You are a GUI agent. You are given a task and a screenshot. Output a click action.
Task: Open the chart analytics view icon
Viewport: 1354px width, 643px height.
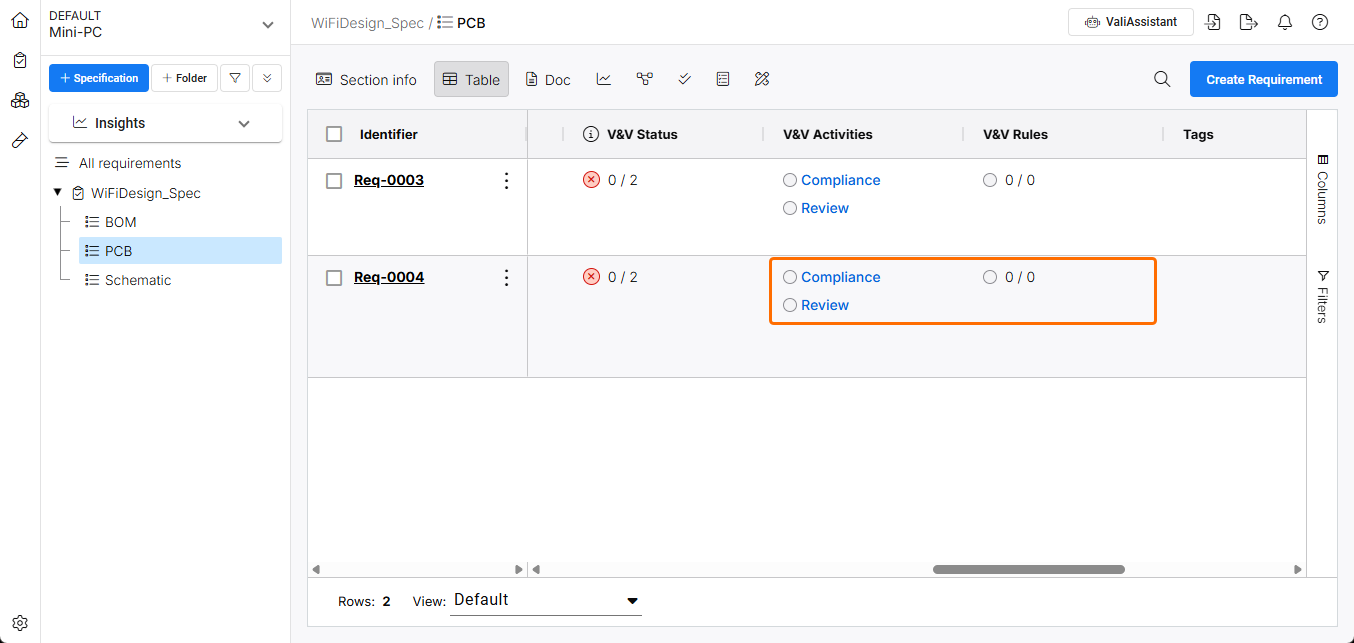pos(604,79)
